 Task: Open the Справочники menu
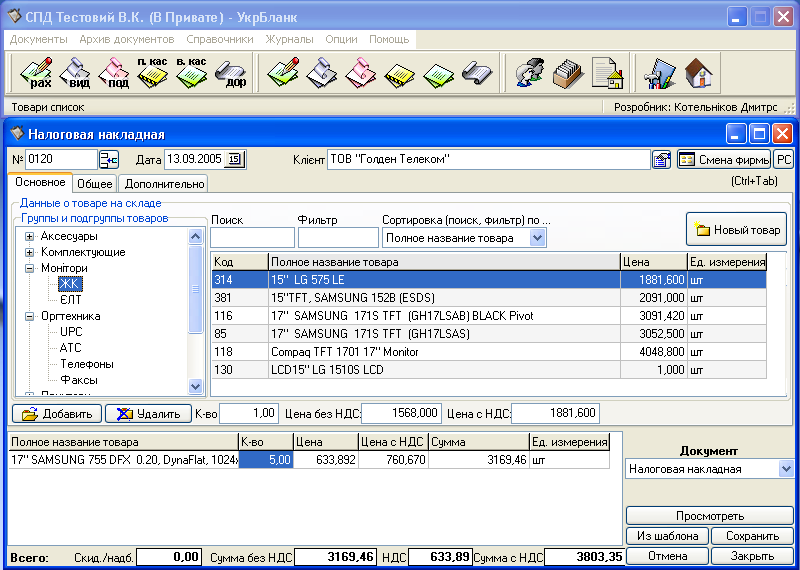[x=219, y=39]
